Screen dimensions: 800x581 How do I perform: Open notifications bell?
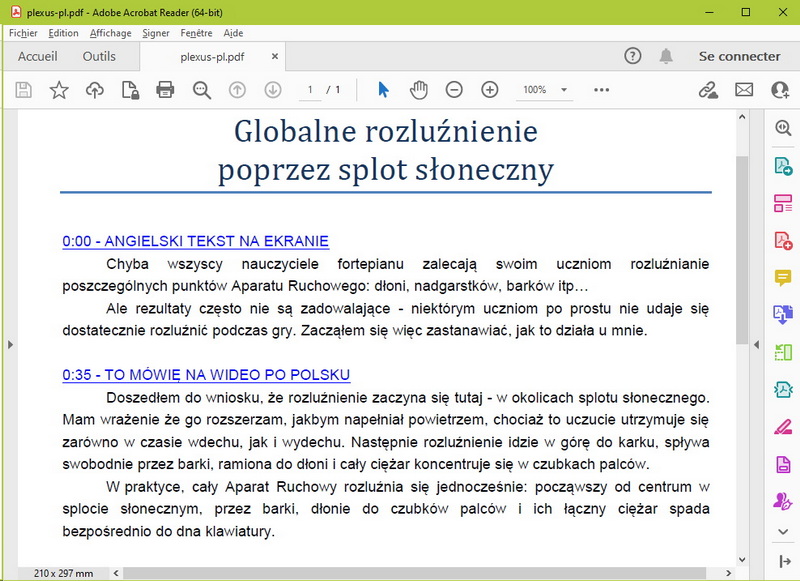point(666,57)
